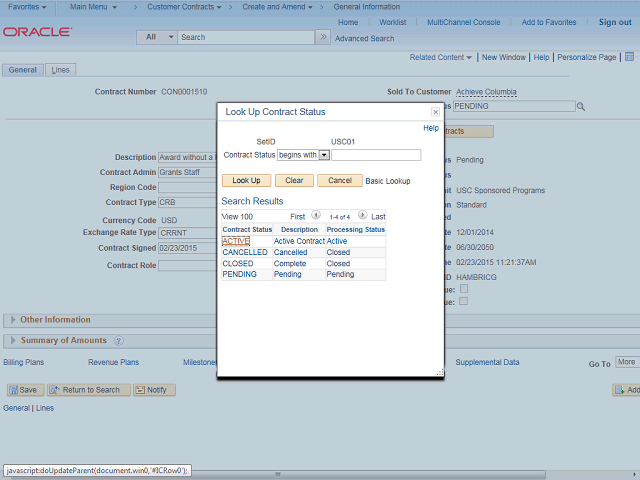The image size is (640, 480).
Task: Open Summary of Amounts help icon
Action: (118, 341)
